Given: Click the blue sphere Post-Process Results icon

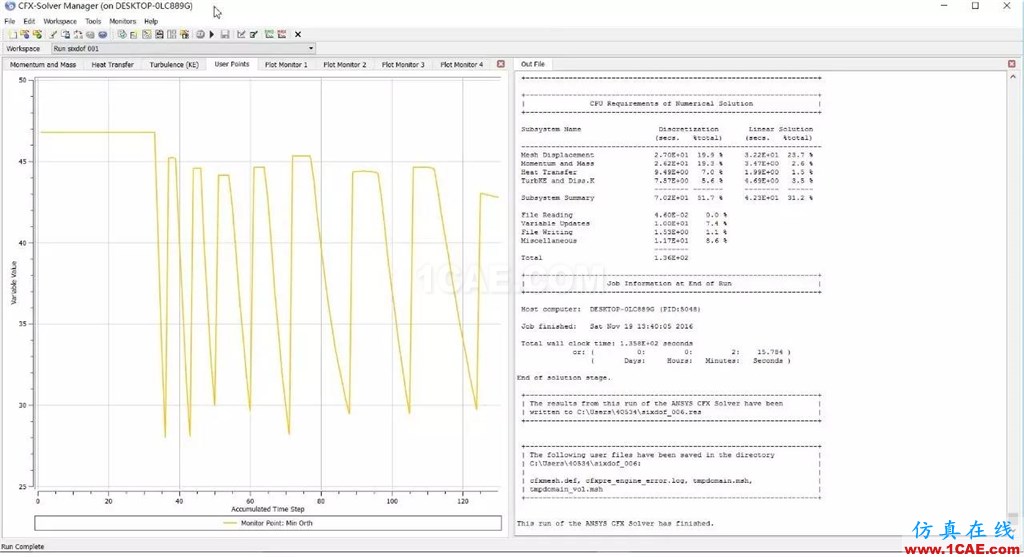Looking at the screenshot, I should click(x=103, y=34).
